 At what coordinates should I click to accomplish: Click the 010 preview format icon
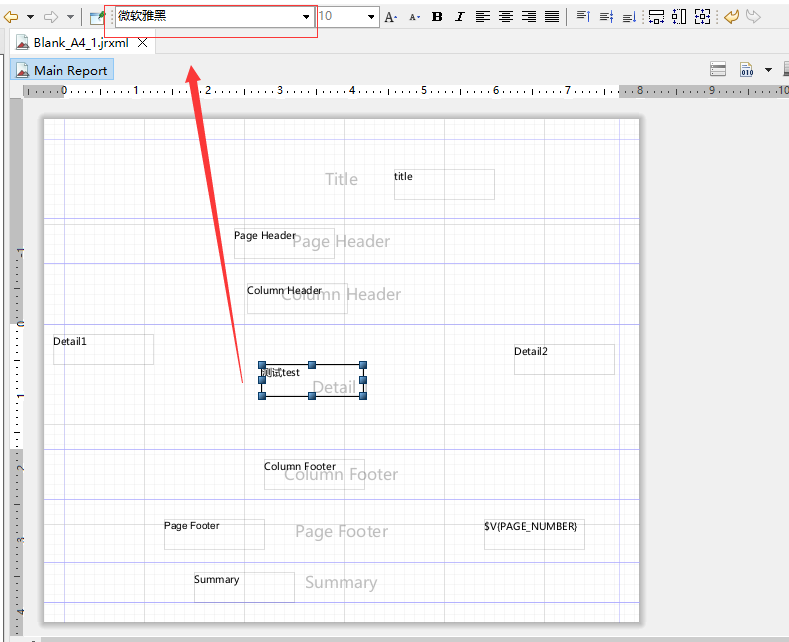coord(747,69)
